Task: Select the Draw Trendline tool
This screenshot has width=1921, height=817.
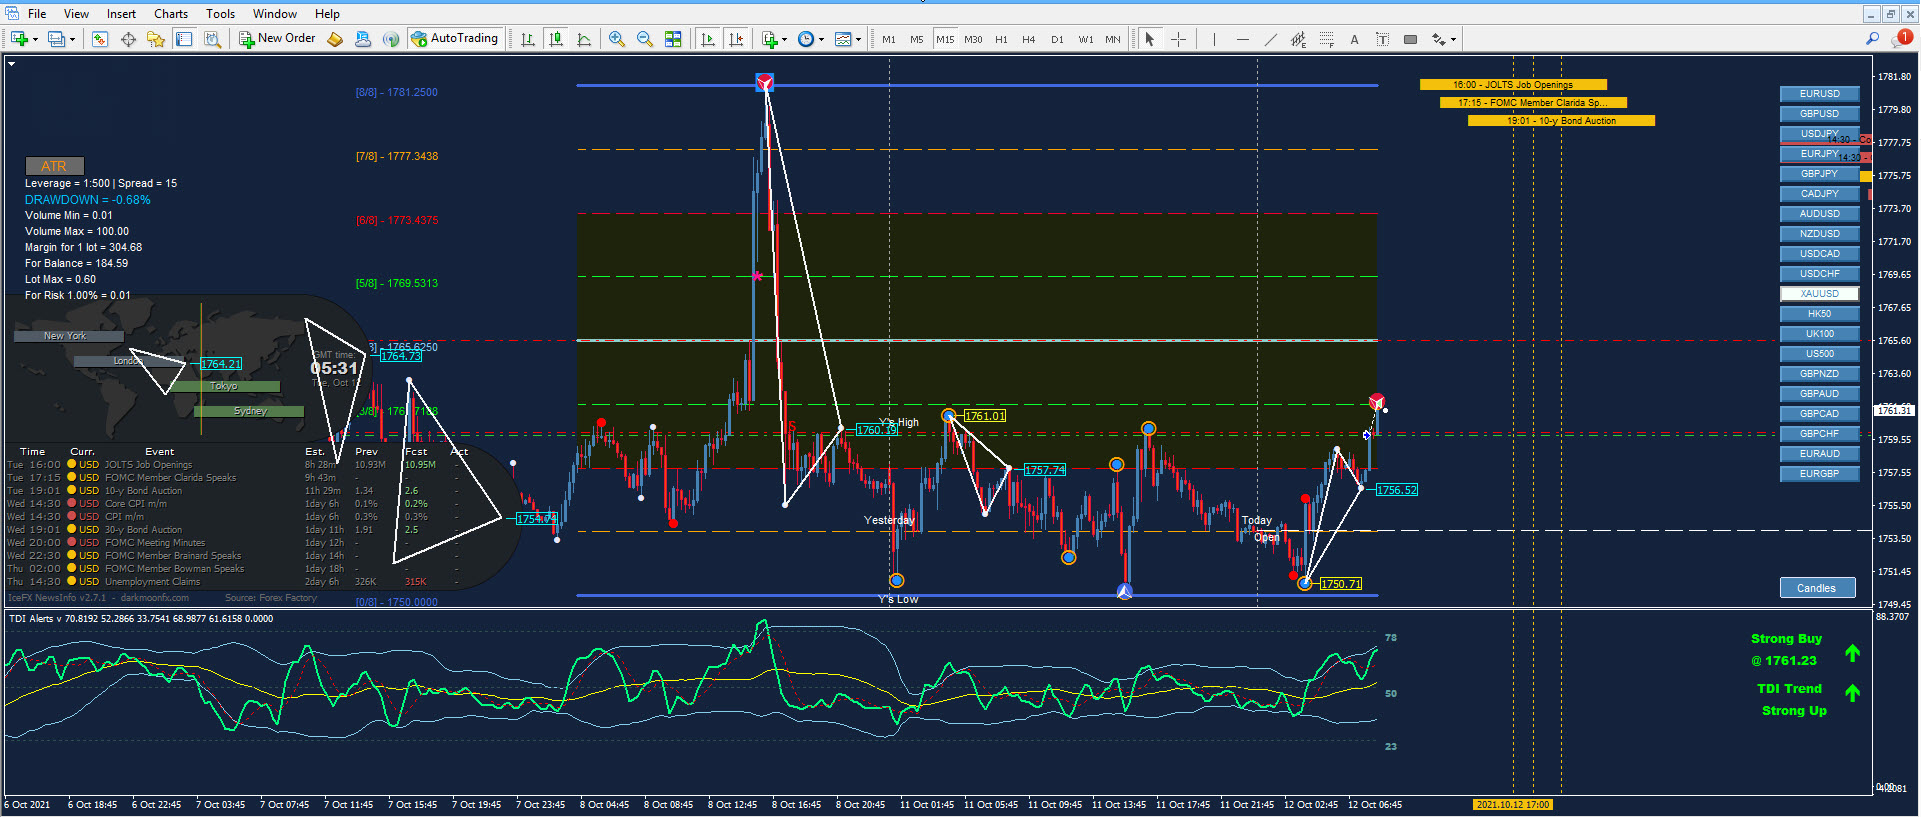Action: pos(1270,39)
